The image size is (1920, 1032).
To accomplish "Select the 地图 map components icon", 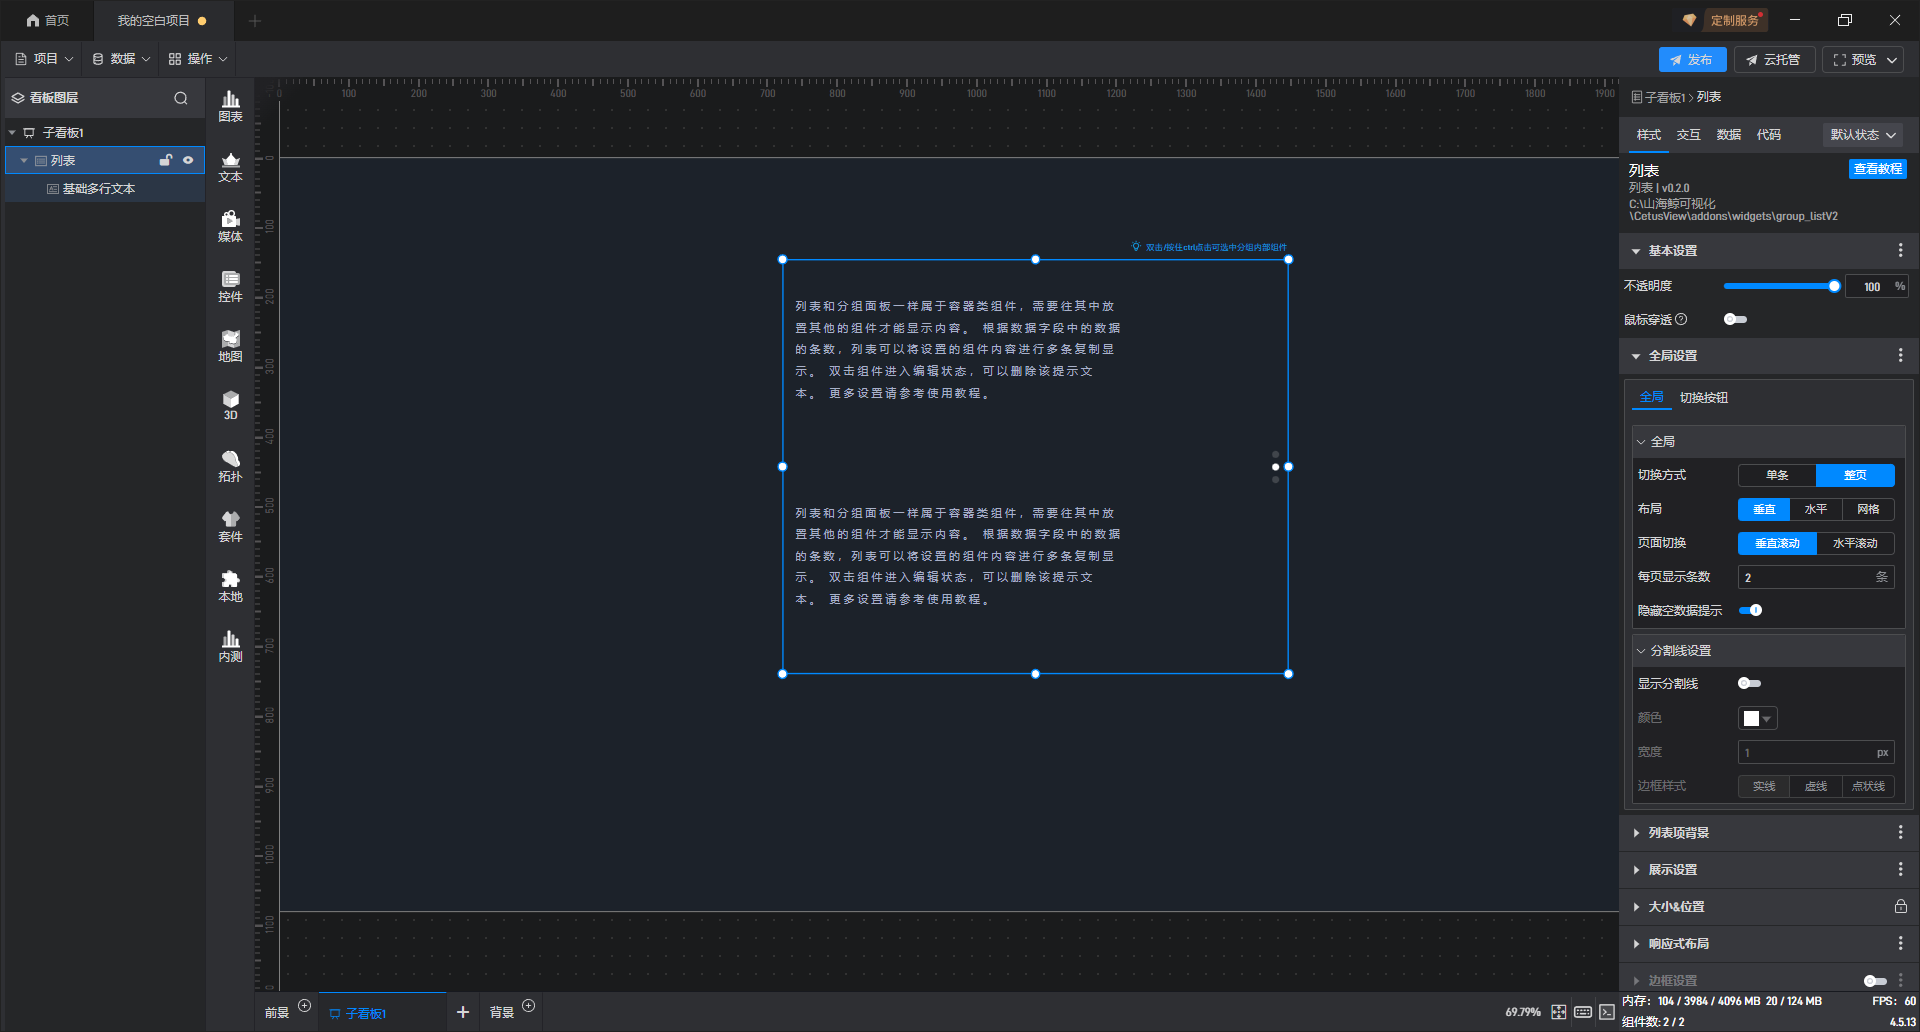I will coord(230,346).
